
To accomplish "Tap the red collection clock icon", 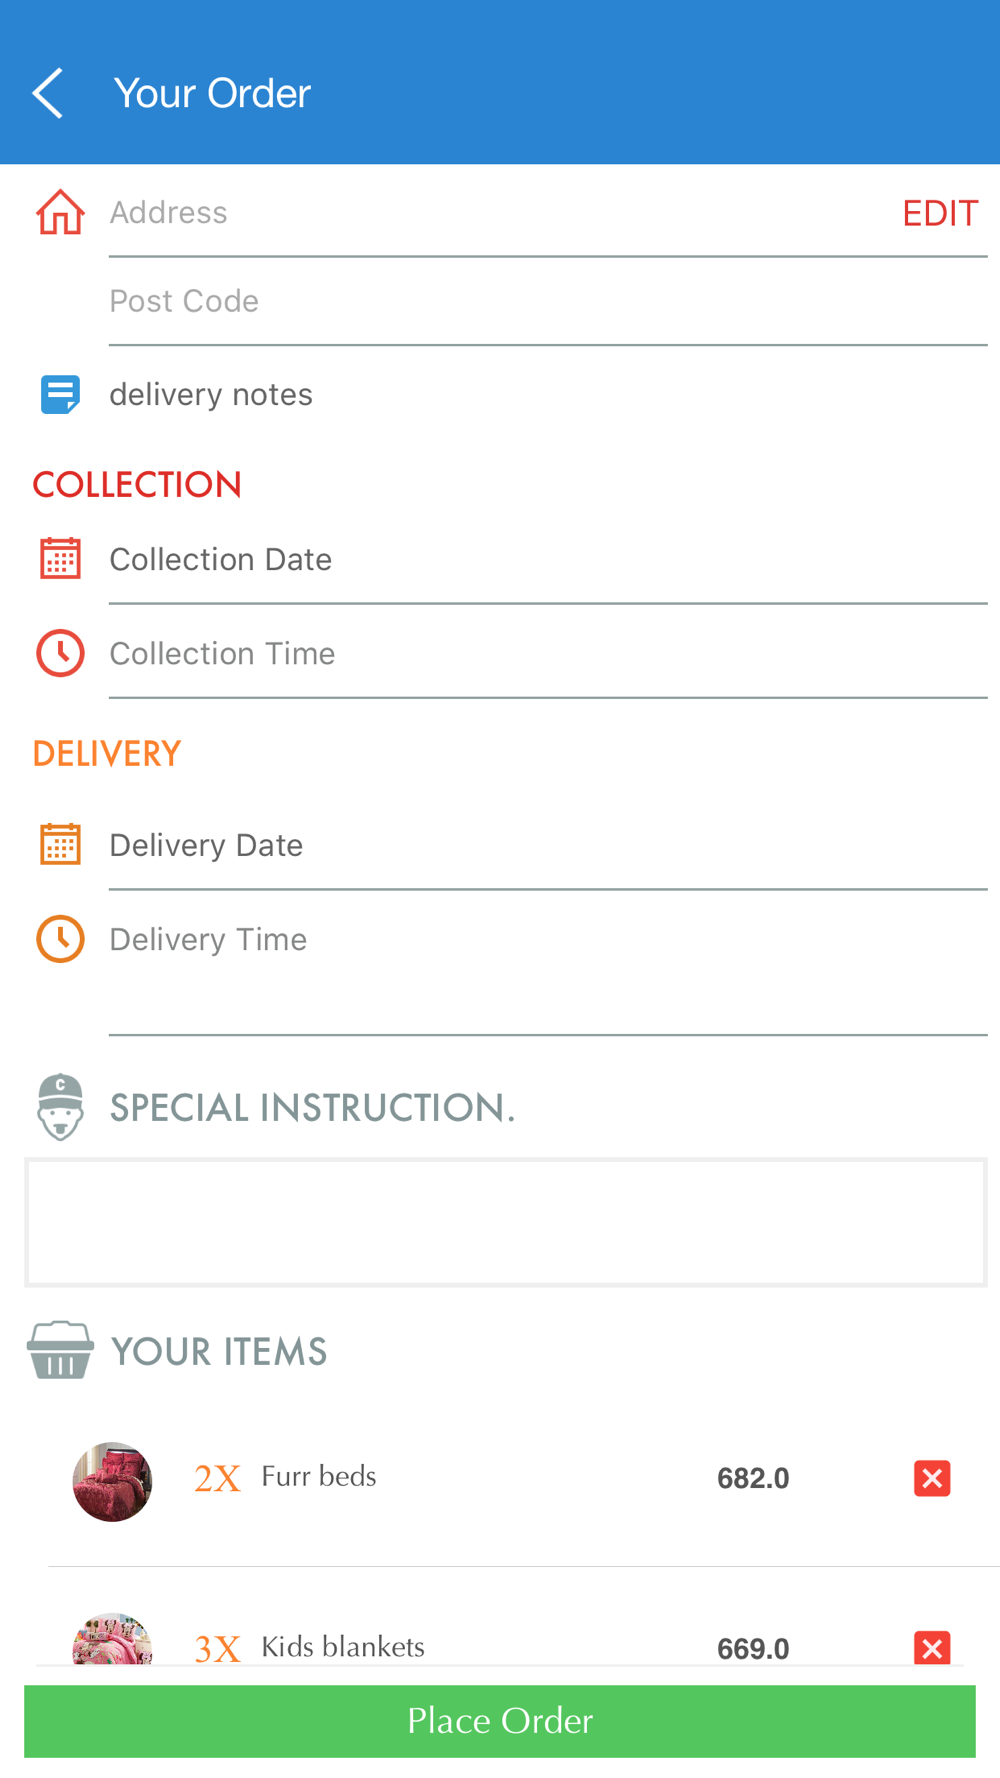I will tap(60, 653).
